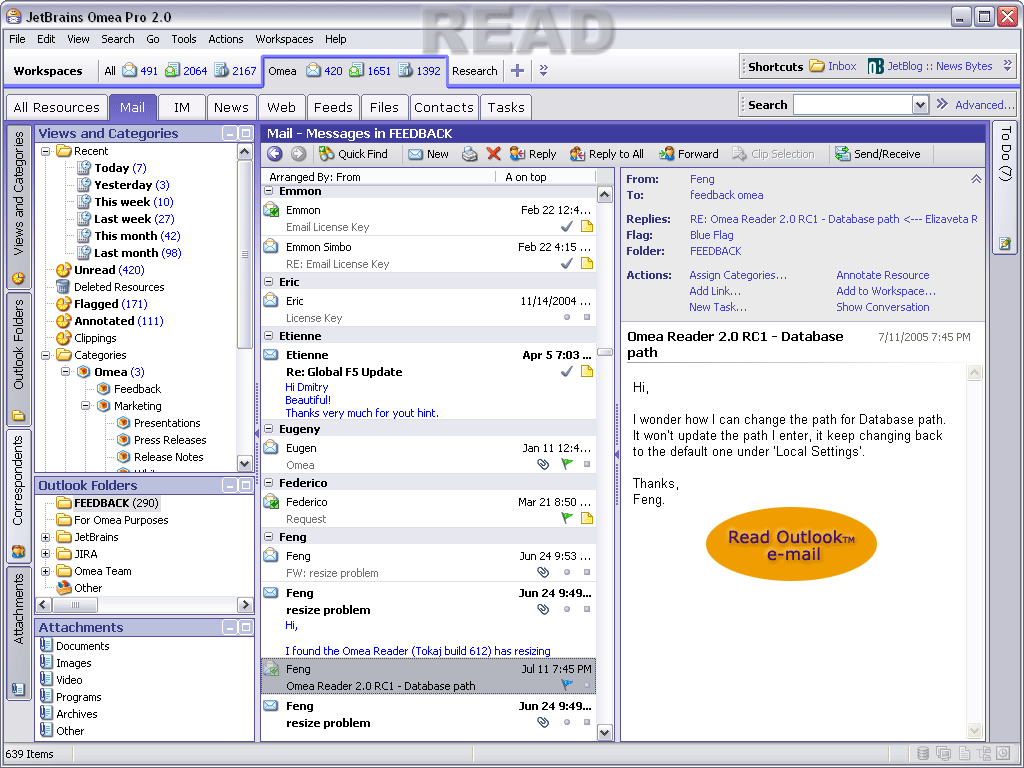Collapse the Recent tree node
Screen dimensions: 1024x768
click(46, 151)
